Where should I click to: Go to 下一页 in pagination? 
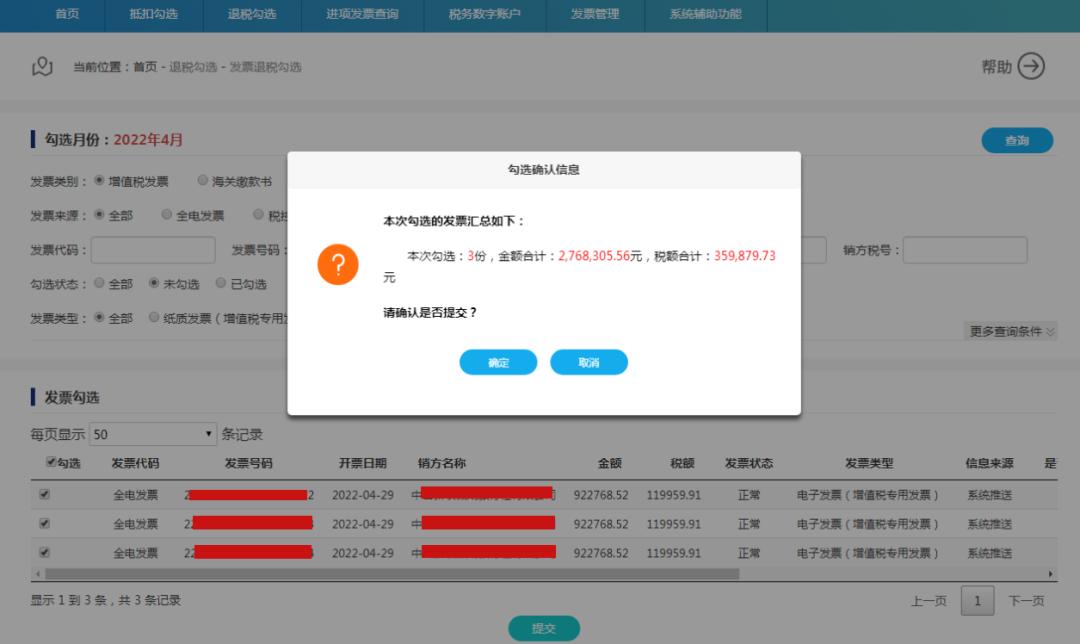point(1027,600)
